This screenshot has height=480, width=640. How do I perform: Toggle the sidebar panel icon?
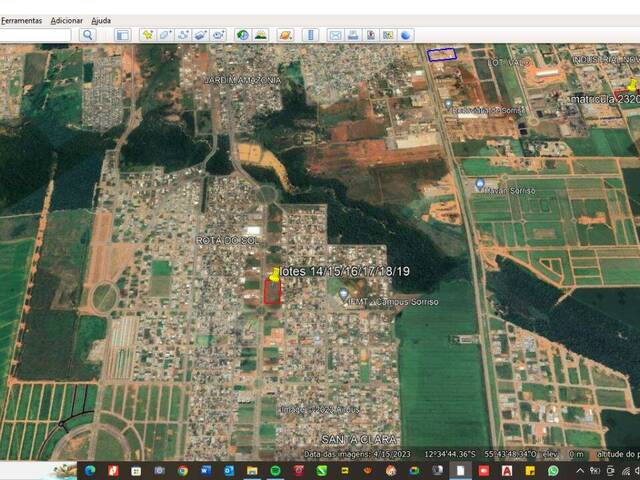pos(122,35)
